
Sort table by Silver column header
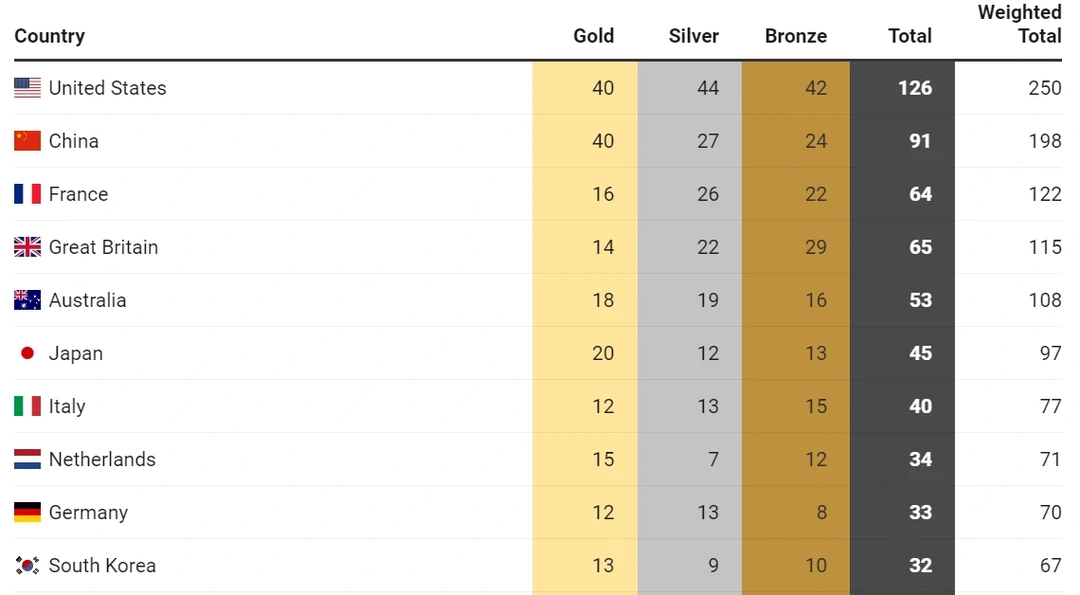click(693, 36)
